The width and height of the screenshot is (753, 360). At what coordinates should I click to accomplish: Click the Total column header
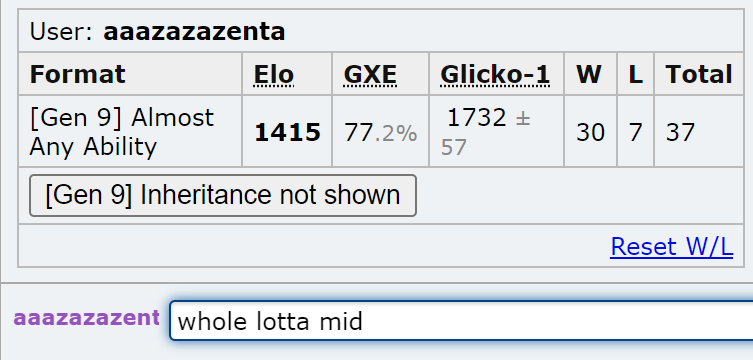coord(699,74)
